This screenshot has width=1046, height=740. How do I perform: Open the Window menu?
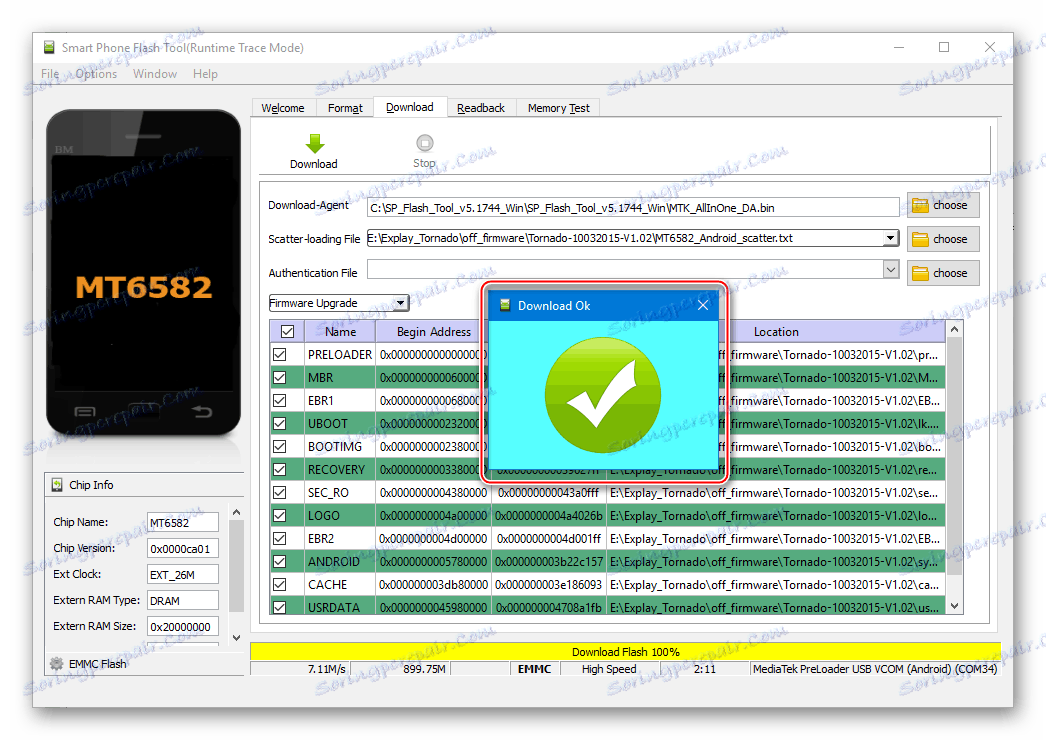(x=155, y=74)
